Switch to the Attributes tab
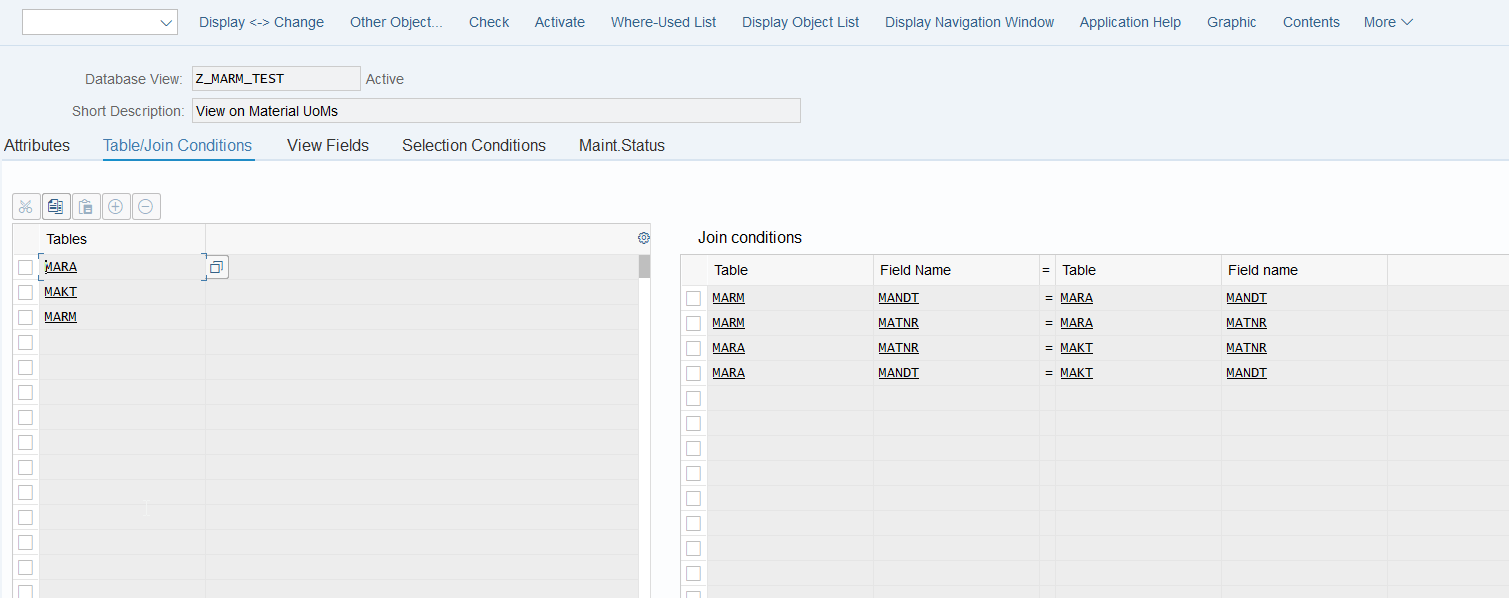Image resolution: width=1509 pixels, height=598 pixels. coord(37,145)
